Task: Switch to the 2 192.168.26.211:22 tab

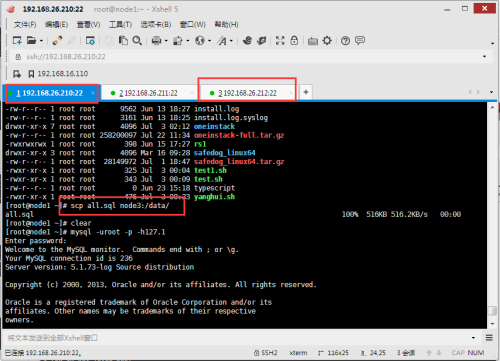Action: coord(149,93)
